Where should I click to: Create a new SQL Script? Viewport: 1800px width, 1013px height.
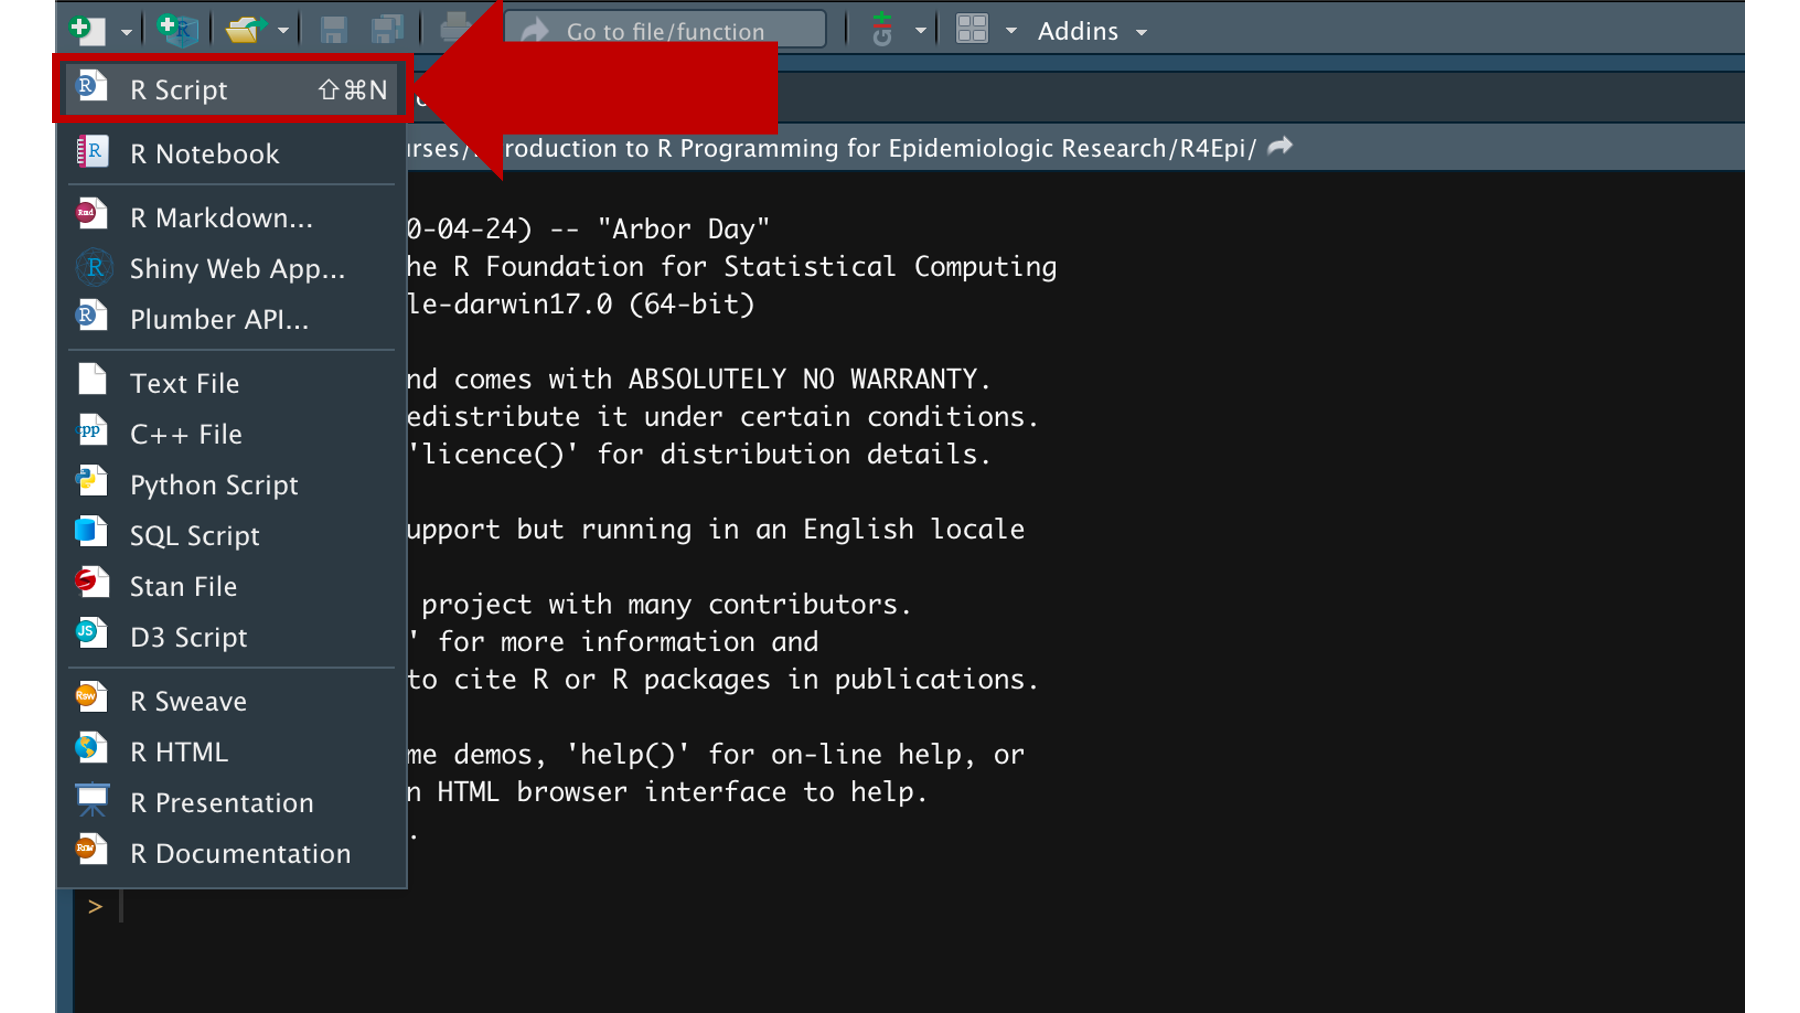click(232, 536)
